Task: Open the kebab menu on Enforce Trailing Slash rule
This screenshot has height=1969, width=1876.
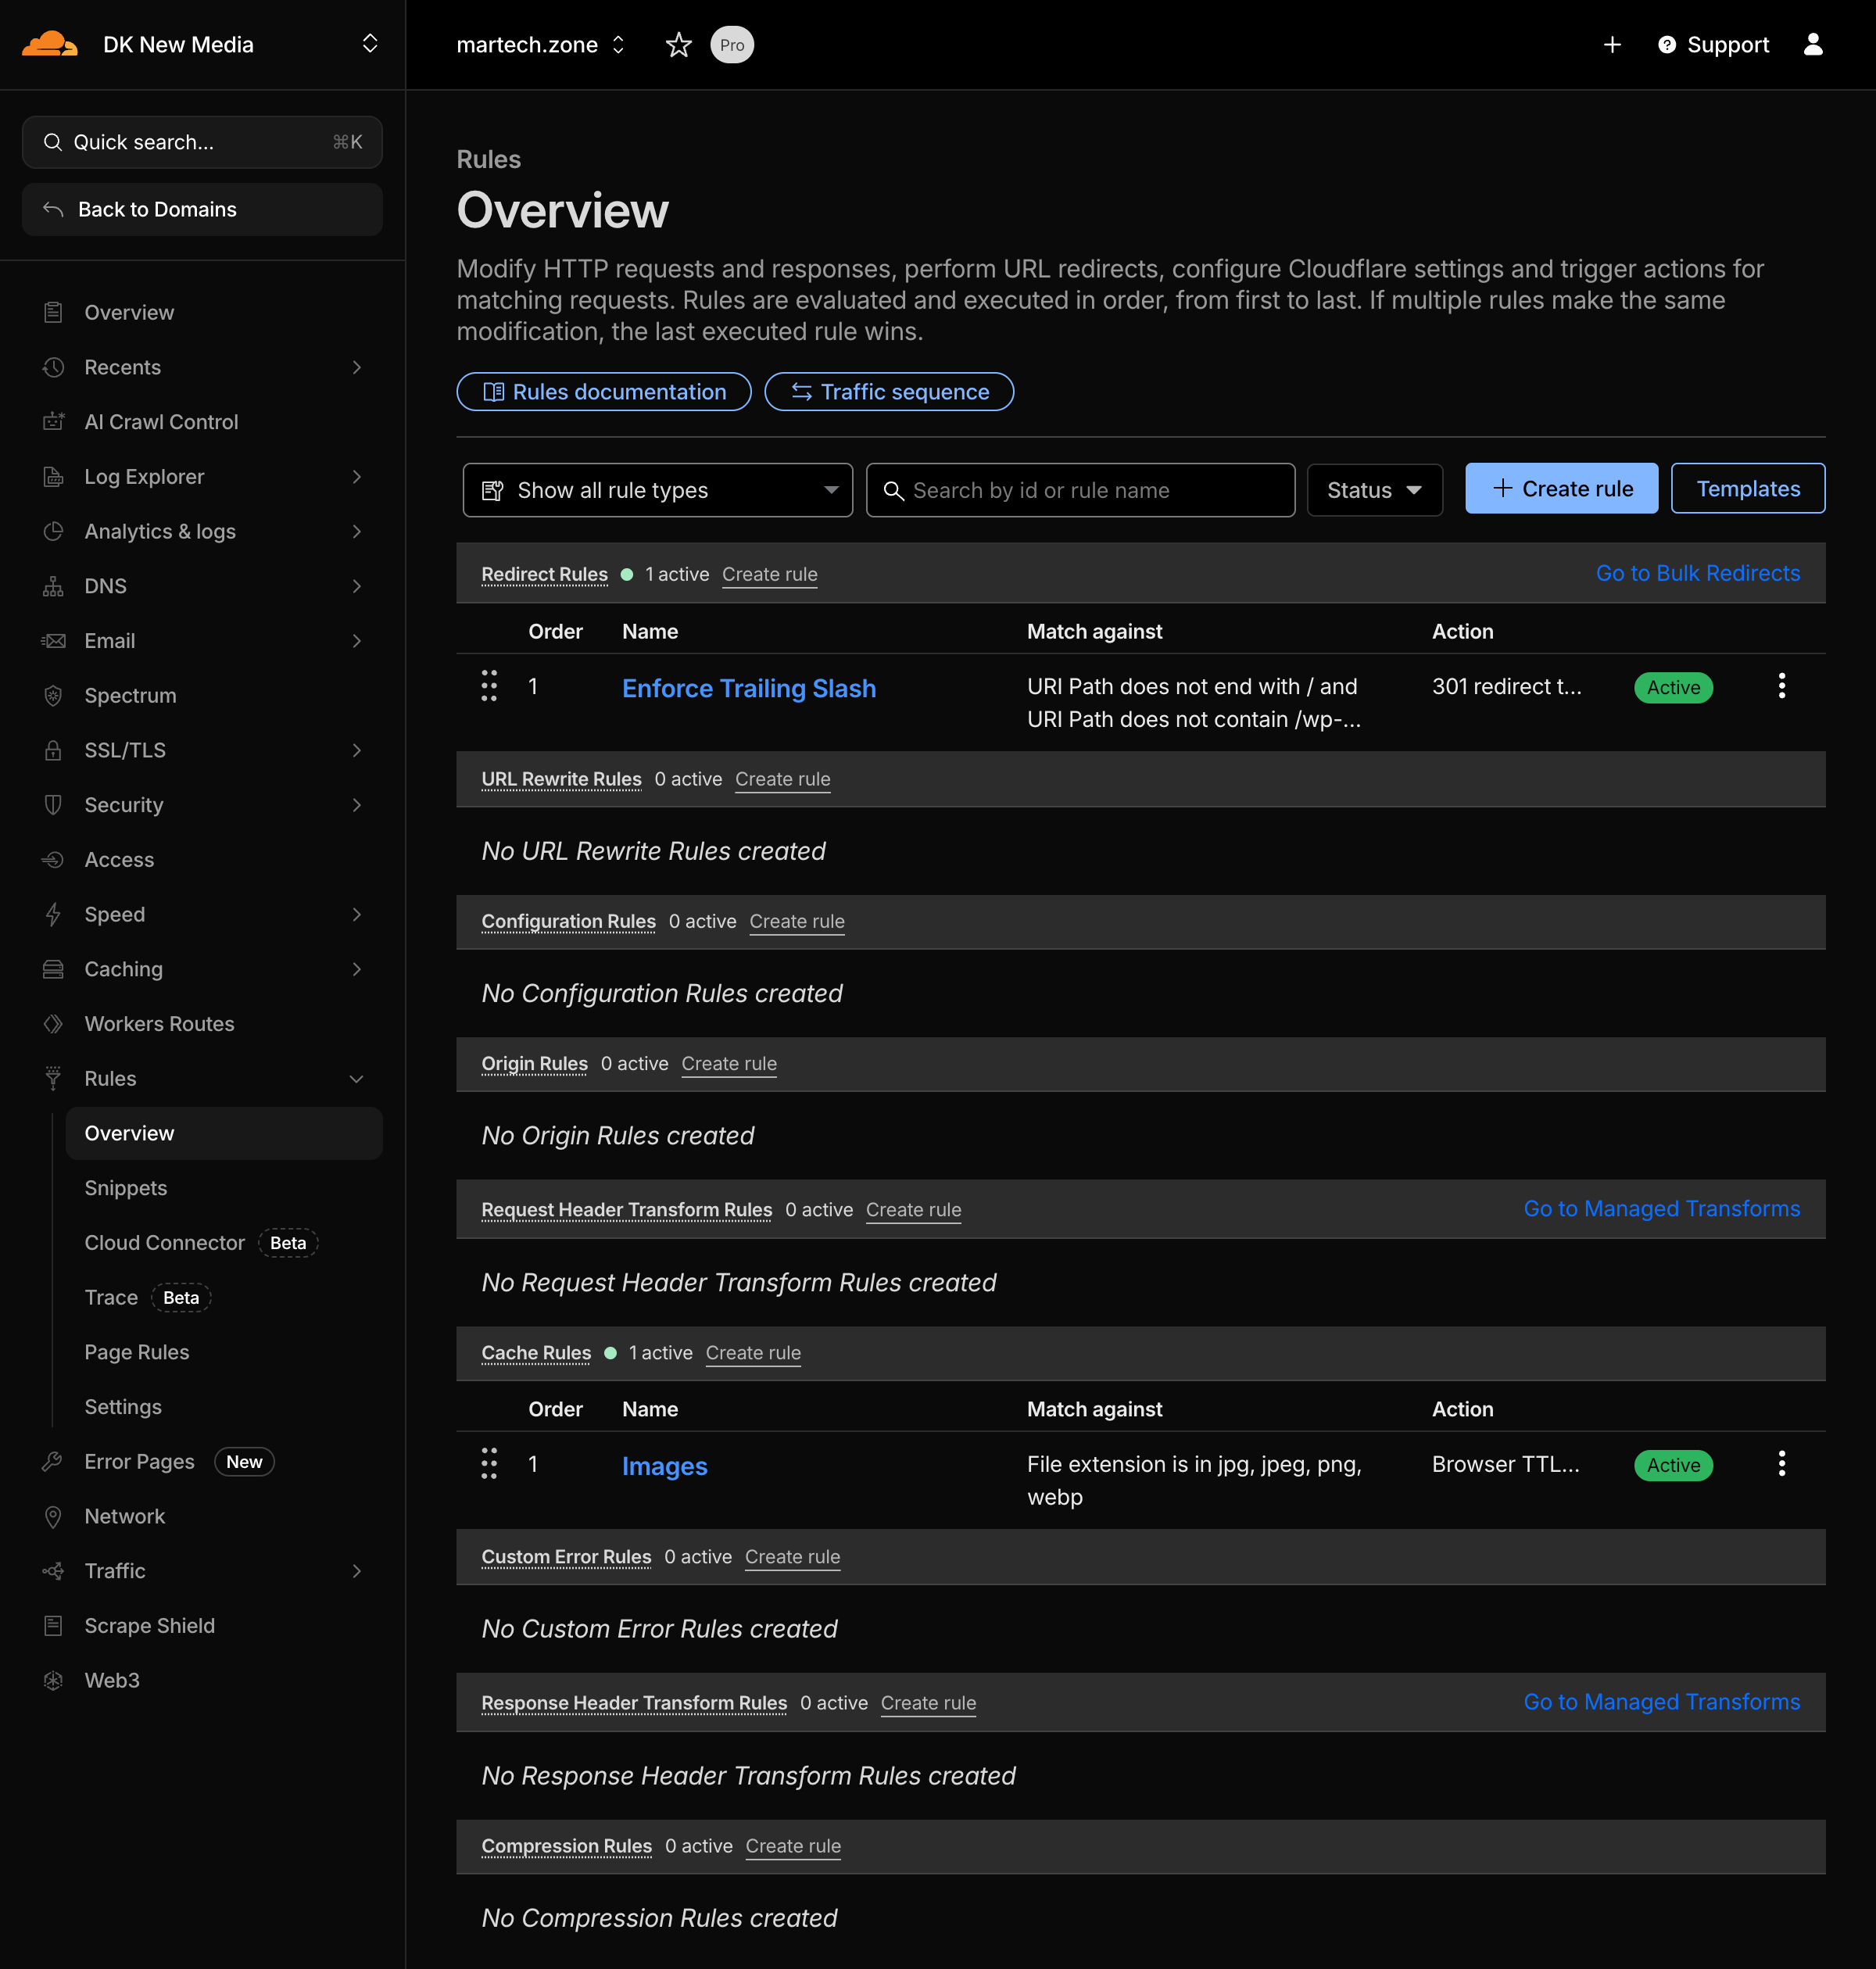Action: (1781, 686)
